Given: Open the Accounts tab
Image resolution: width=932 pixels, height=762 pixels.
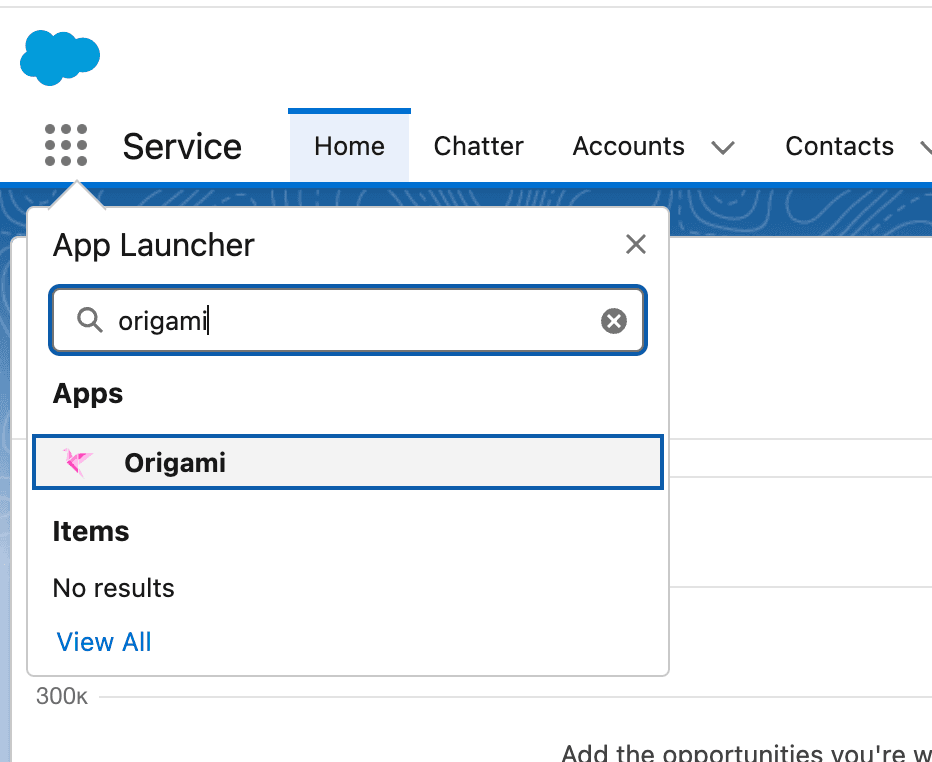Looking at the screenshot, I should (628, 146).
